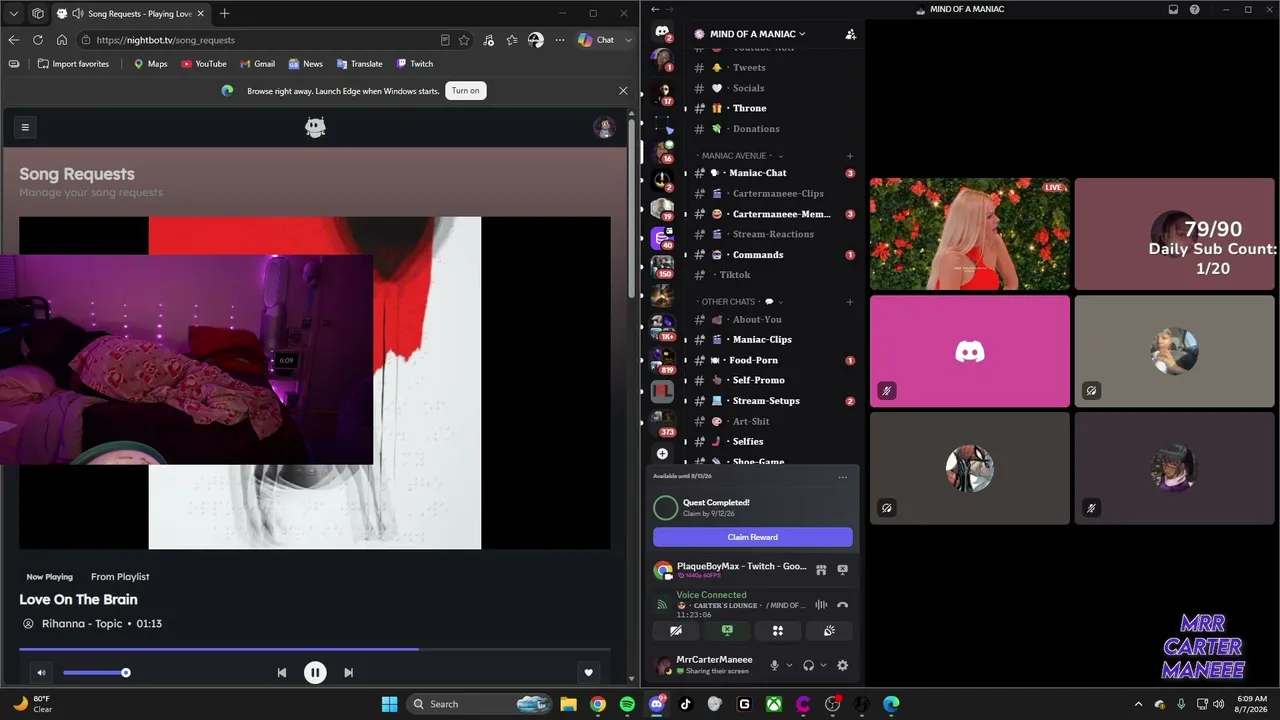Open the Translate bookmark in Edge

[x=359, y=64]
